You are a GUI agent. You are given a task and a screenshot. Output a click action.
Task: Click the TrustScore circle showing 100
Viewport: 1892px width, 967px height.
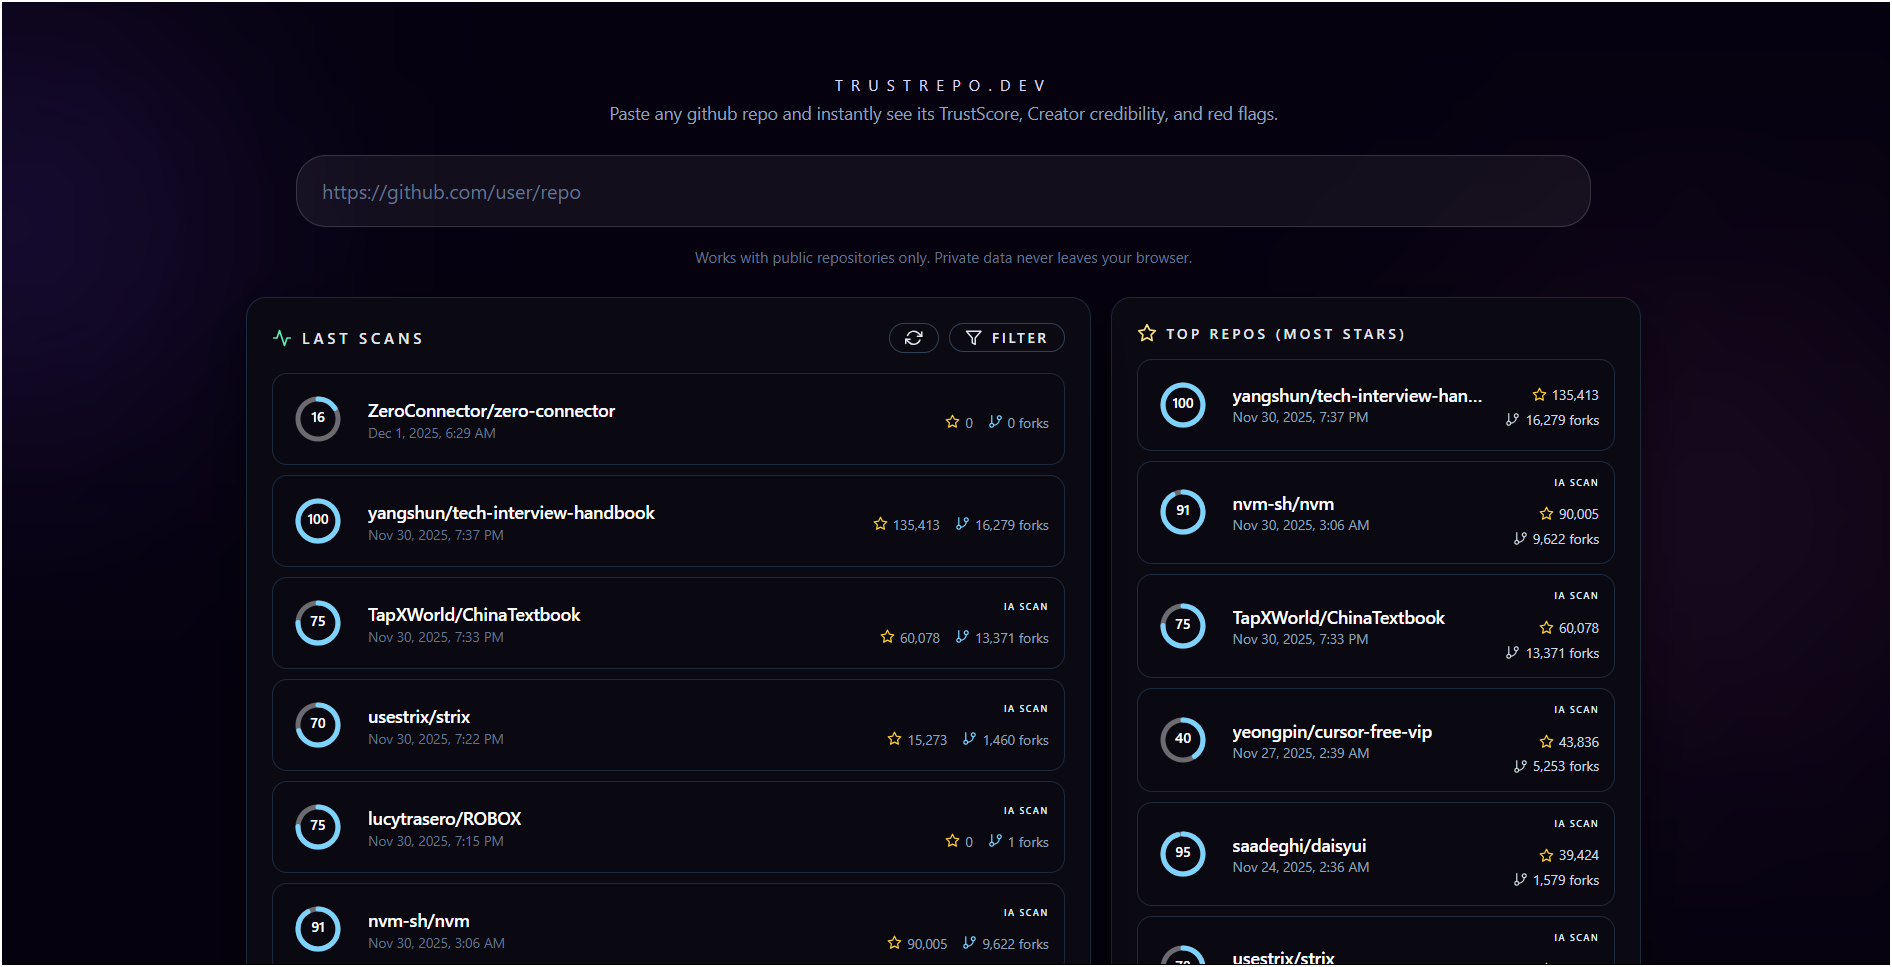point(317,520)
